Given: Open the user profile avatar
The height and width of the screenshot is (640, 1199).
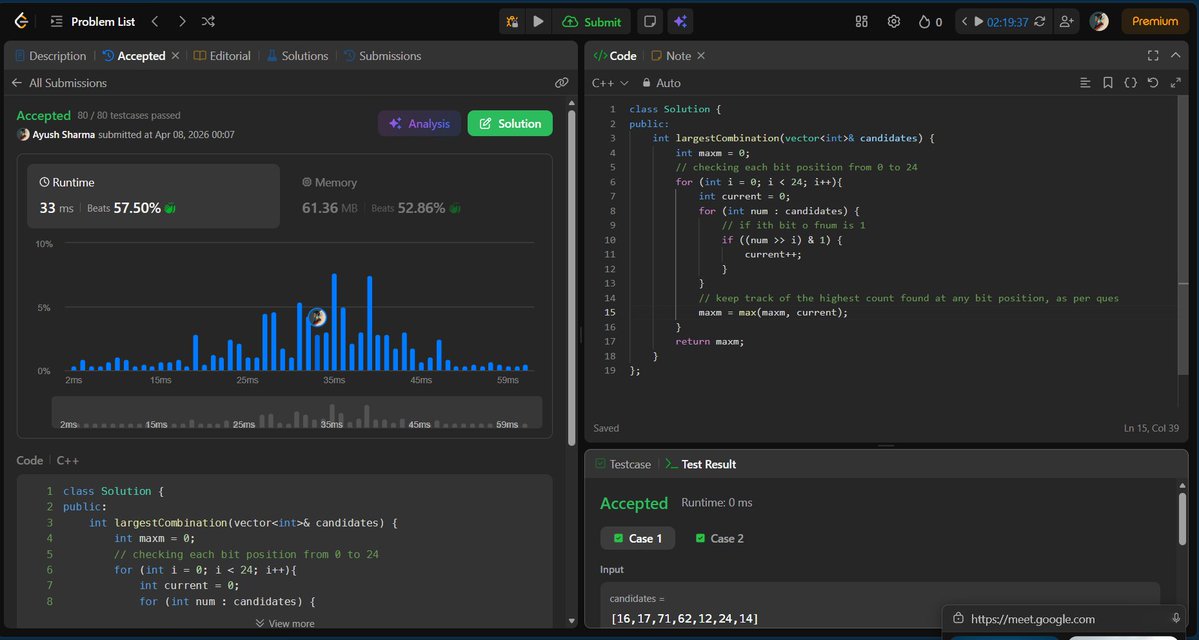Looking at the screenshot, I should 1099,21.
